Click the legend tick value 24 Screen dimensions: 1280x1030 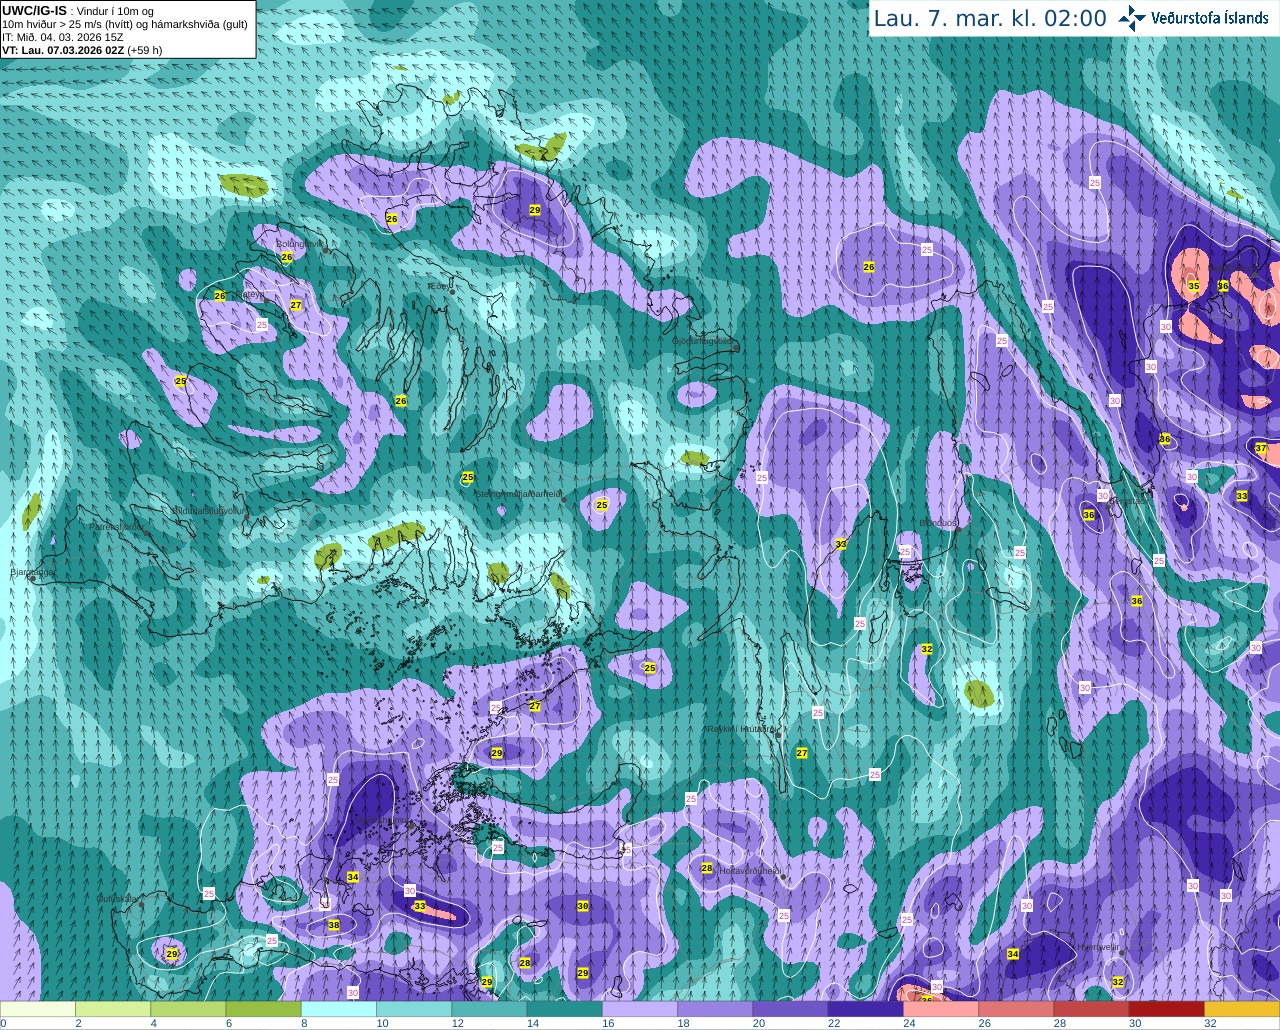tap(909, 1023)
